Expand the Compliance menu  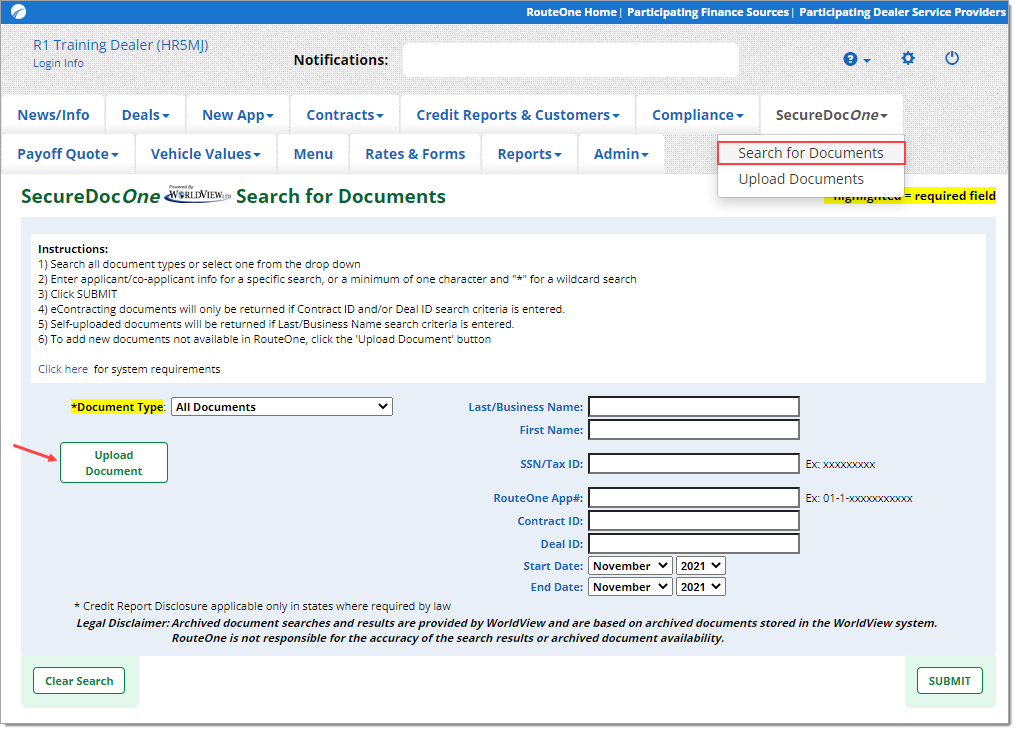coord(697,115)
